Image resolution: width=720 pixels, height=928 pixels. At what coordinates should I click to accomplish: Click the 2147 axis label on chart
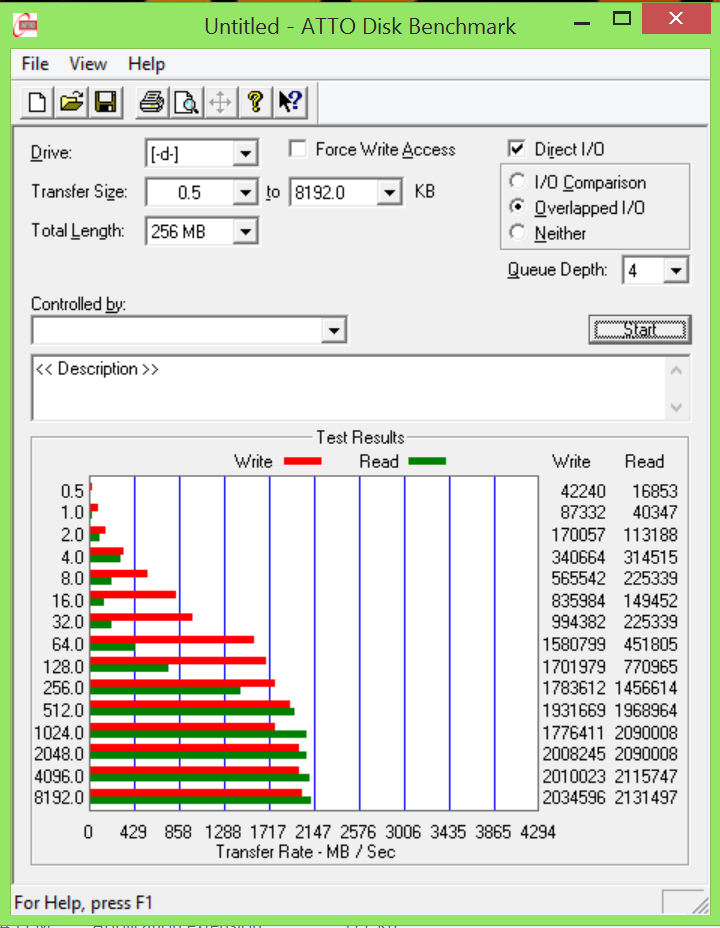click(x=313, y=832)
